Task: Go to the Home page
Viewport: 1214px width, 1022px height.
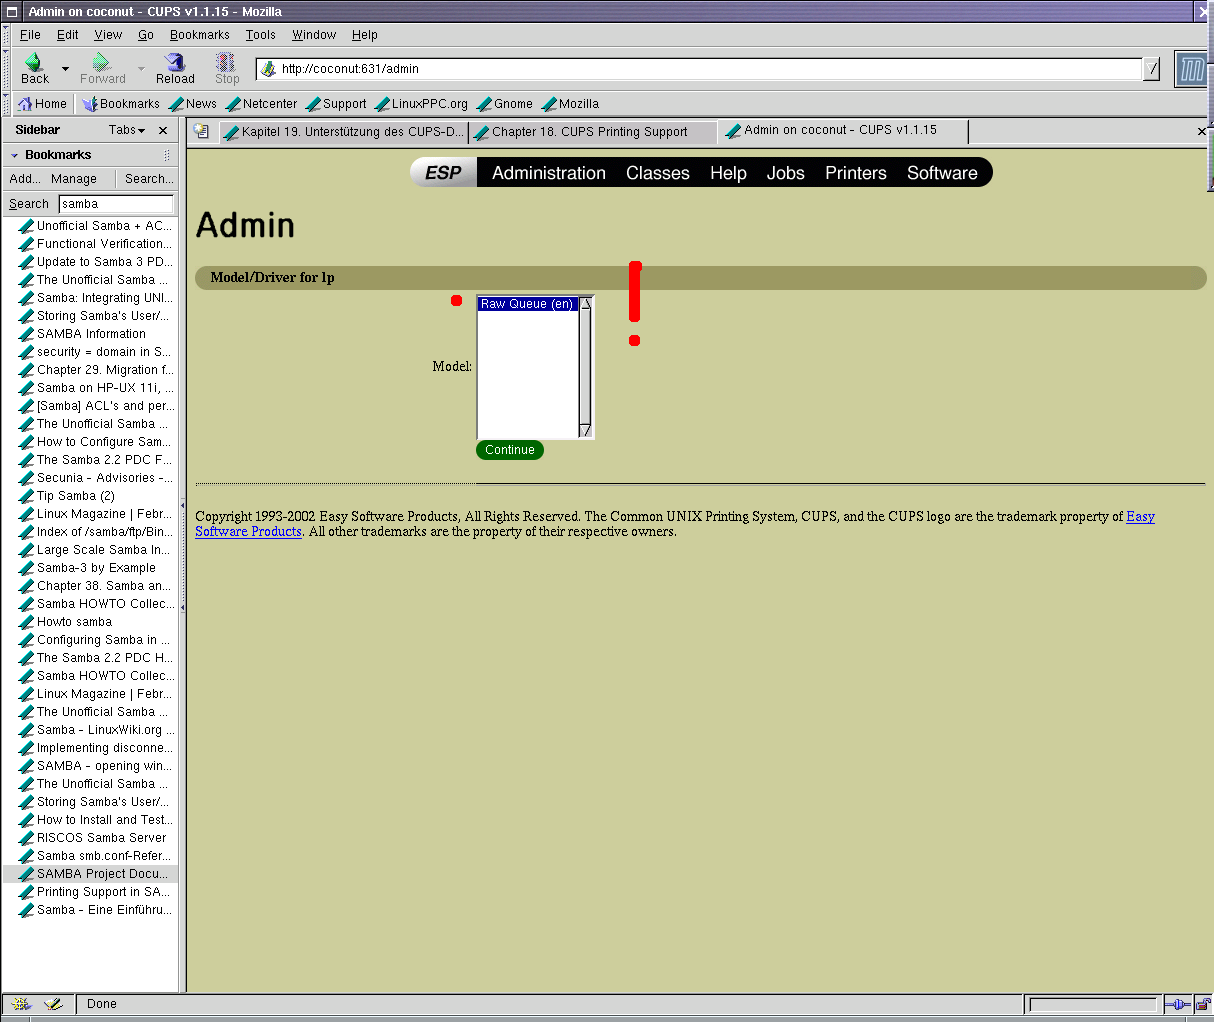Action: (x=42, y=104)
